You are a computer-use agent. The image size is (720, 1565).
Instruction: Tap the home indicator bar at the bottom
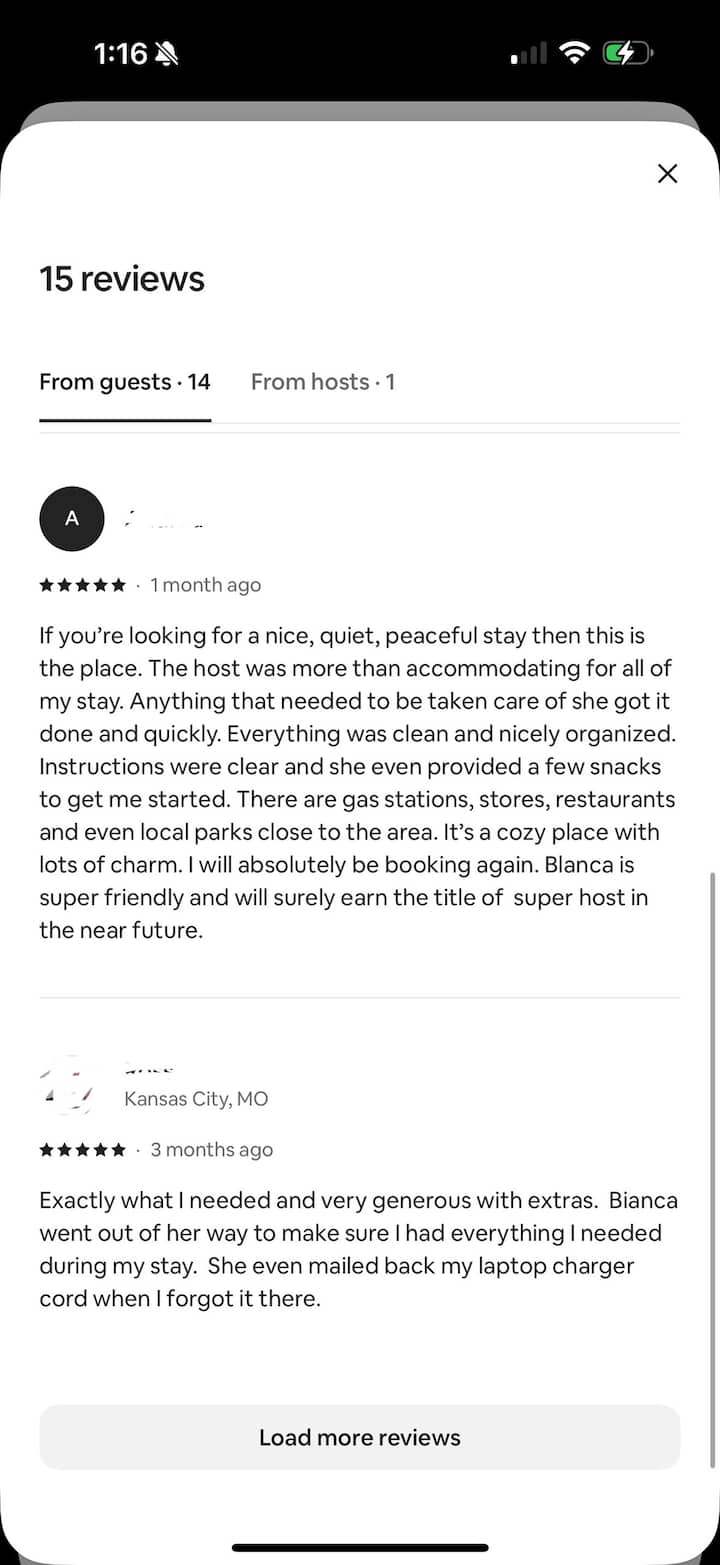[x=360, y=1548]
